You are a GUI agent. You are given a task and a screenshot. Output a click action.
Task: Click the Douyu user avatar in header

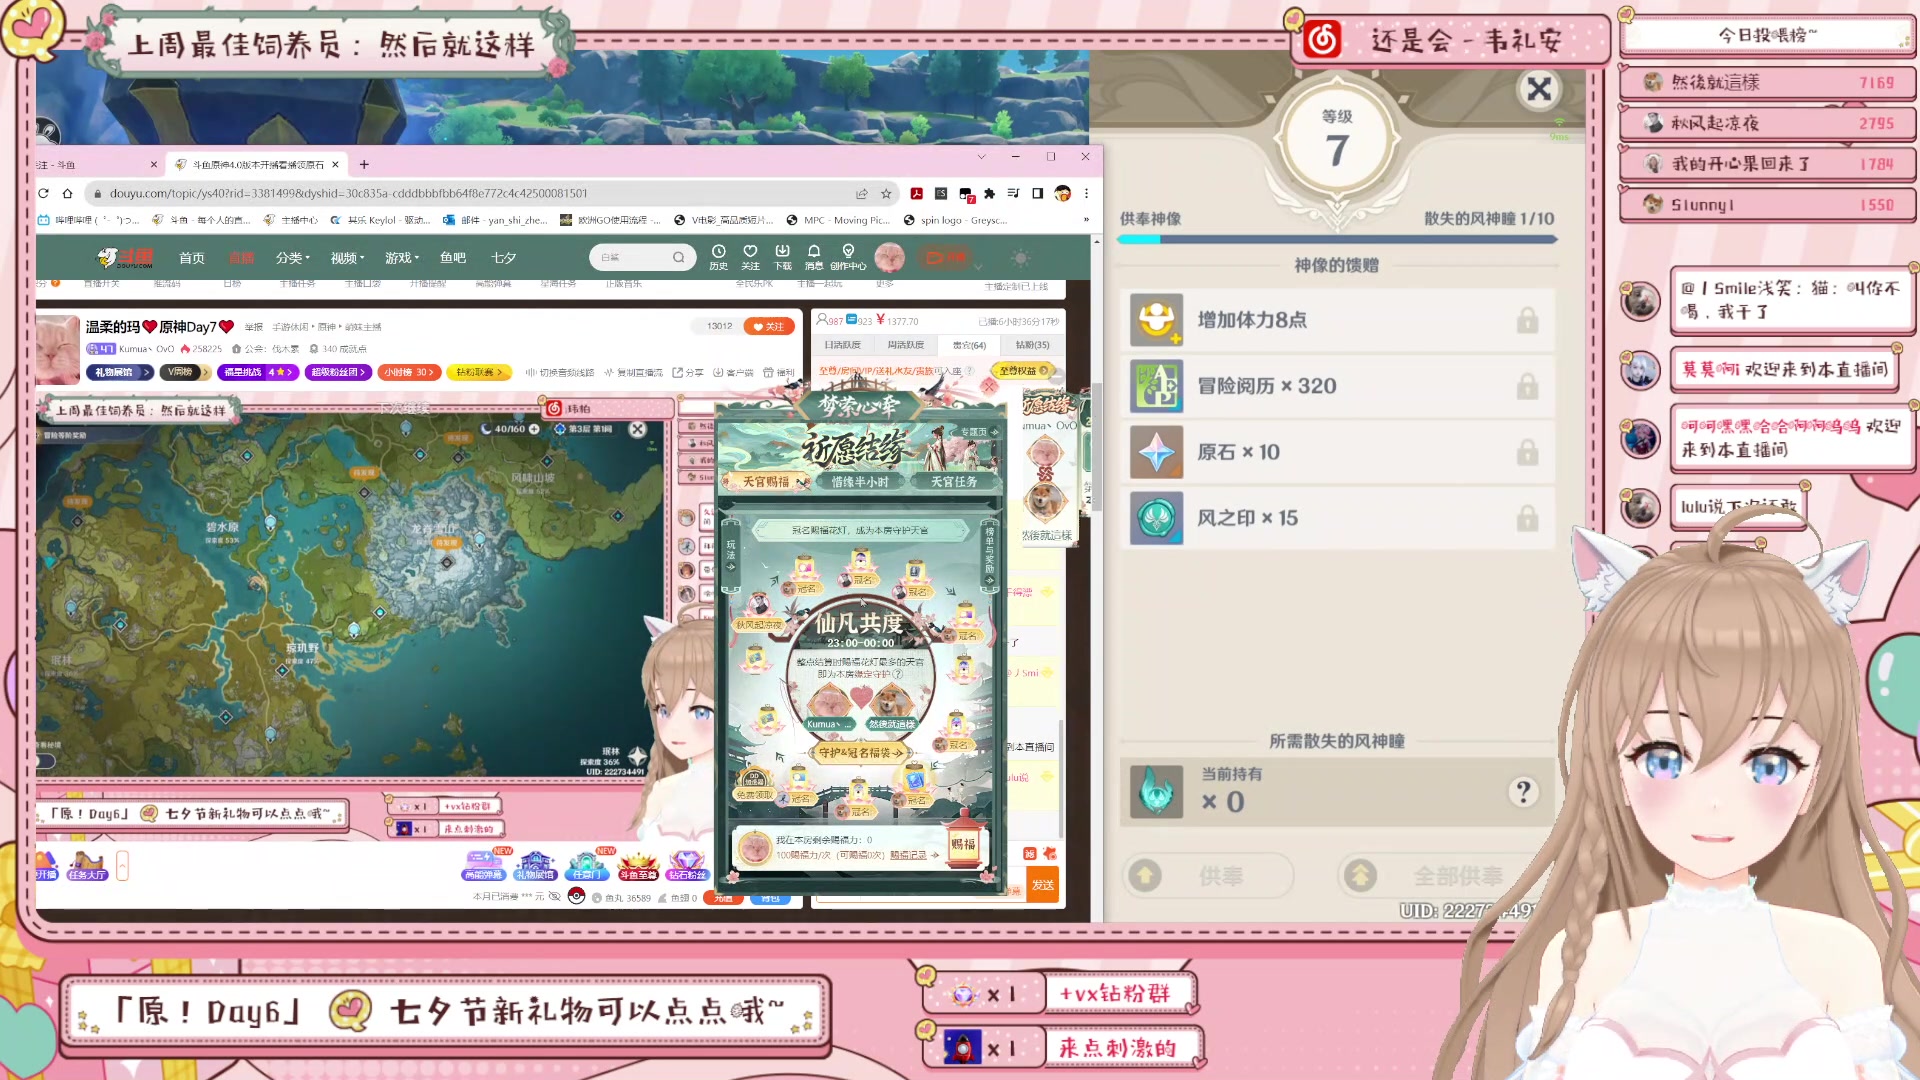point(889,257)
